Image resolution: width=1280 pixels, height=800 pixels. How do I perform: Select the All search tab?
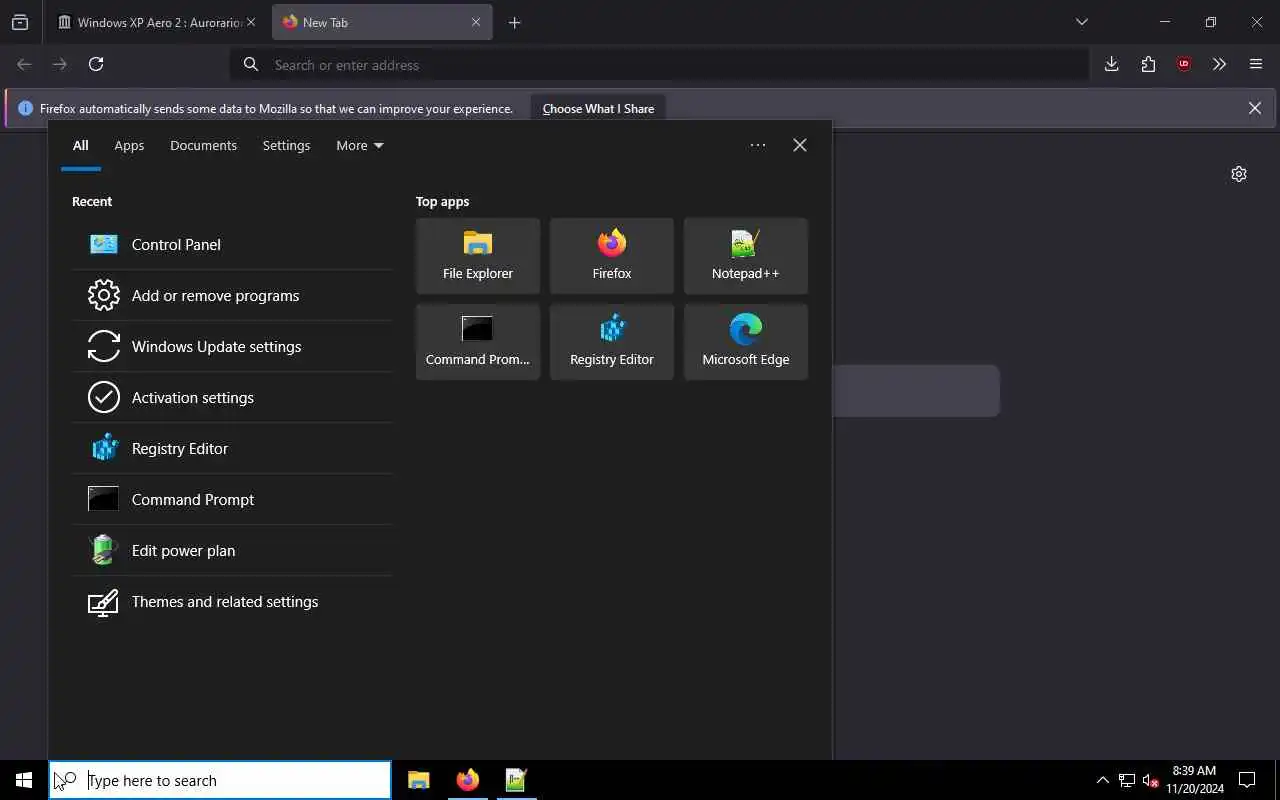tap(81, 145)
